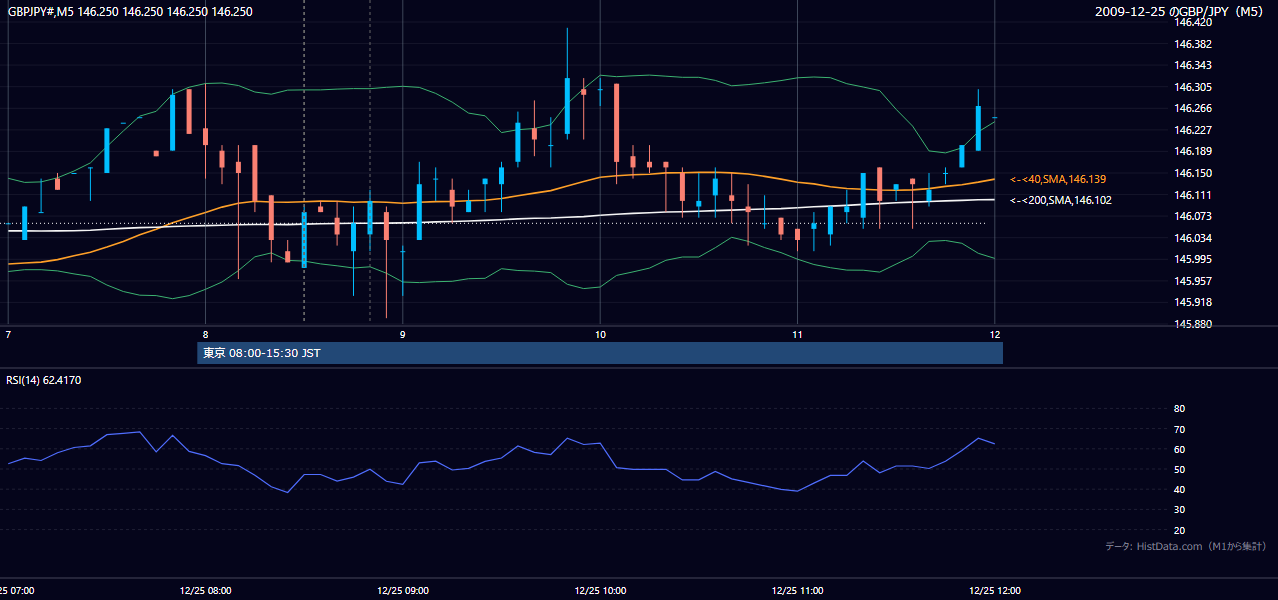This screenshot has width=1278, height=600.
Task: Click the 12/25 08:00 bottom time label
Action: 206,591
